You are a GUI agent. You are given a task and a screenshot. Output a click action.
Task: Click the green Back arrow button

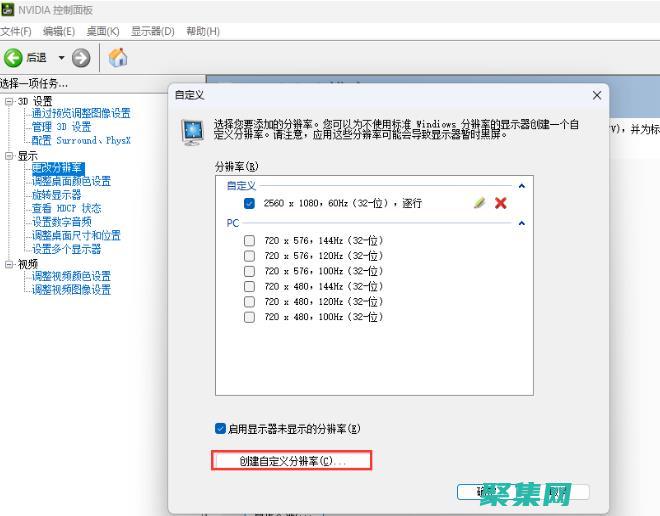(x=14, y=58)
